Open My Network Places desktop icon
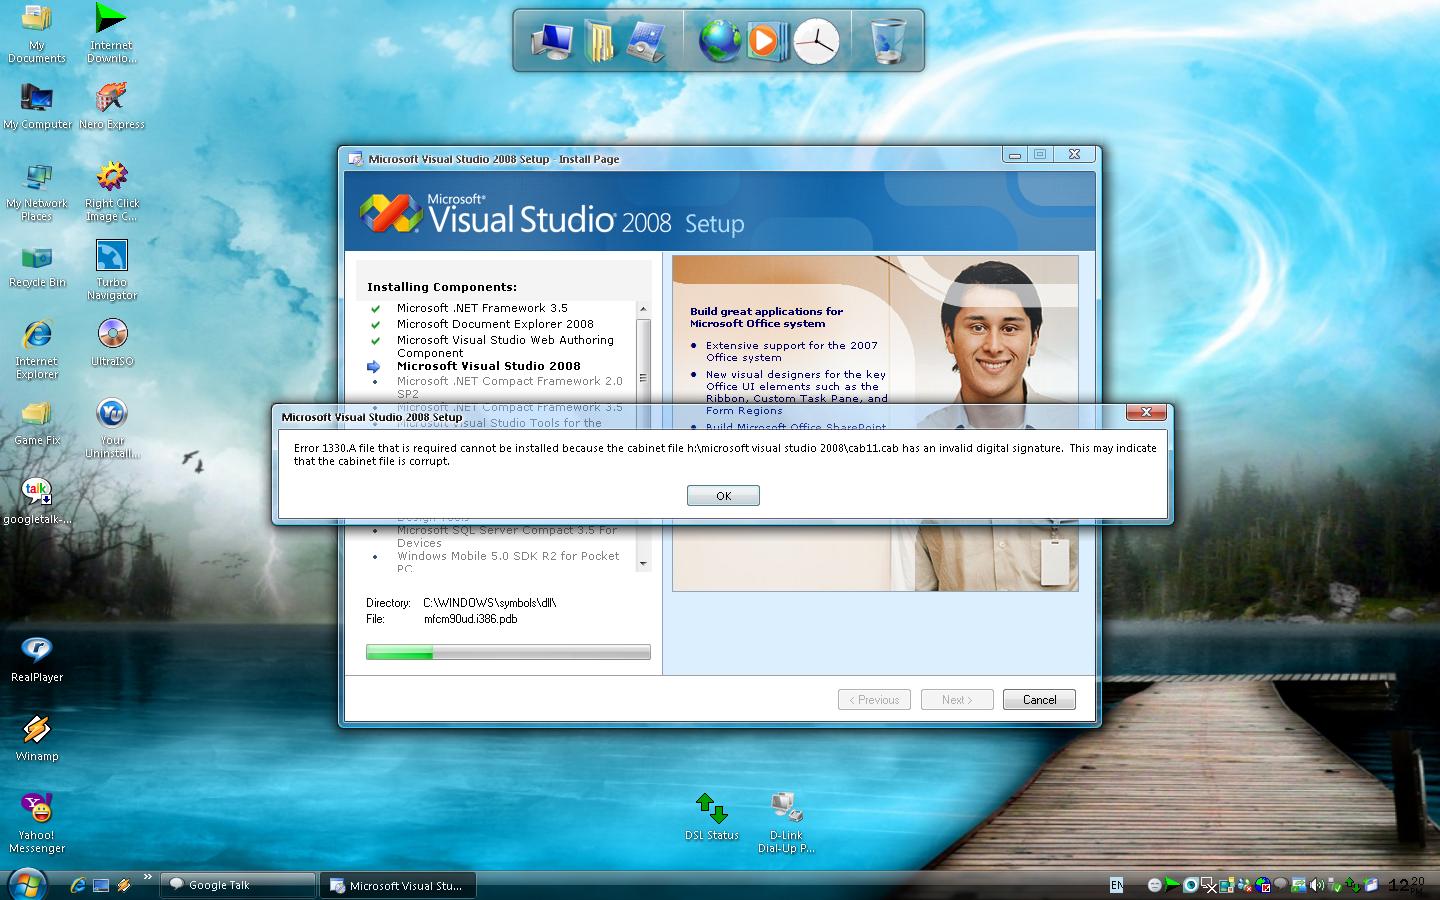Viewport: 1440px width, 900px height. (x=37, y=192)
